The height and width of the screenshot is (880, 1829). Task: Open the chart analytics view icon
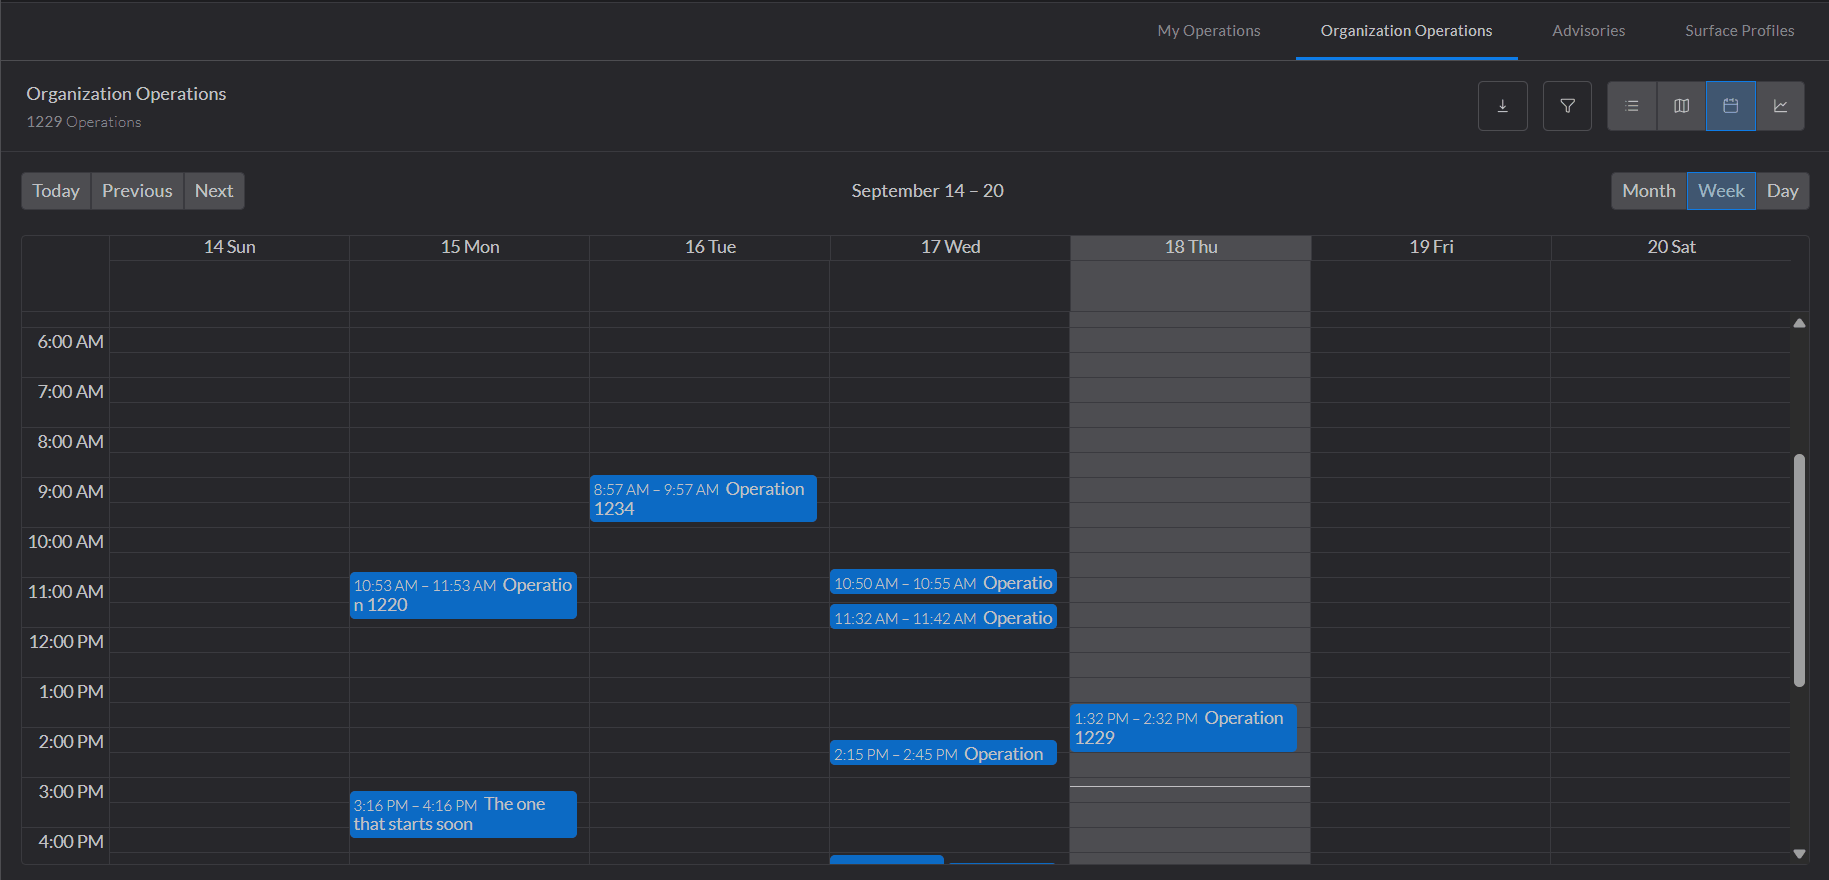click(1780, 106)
